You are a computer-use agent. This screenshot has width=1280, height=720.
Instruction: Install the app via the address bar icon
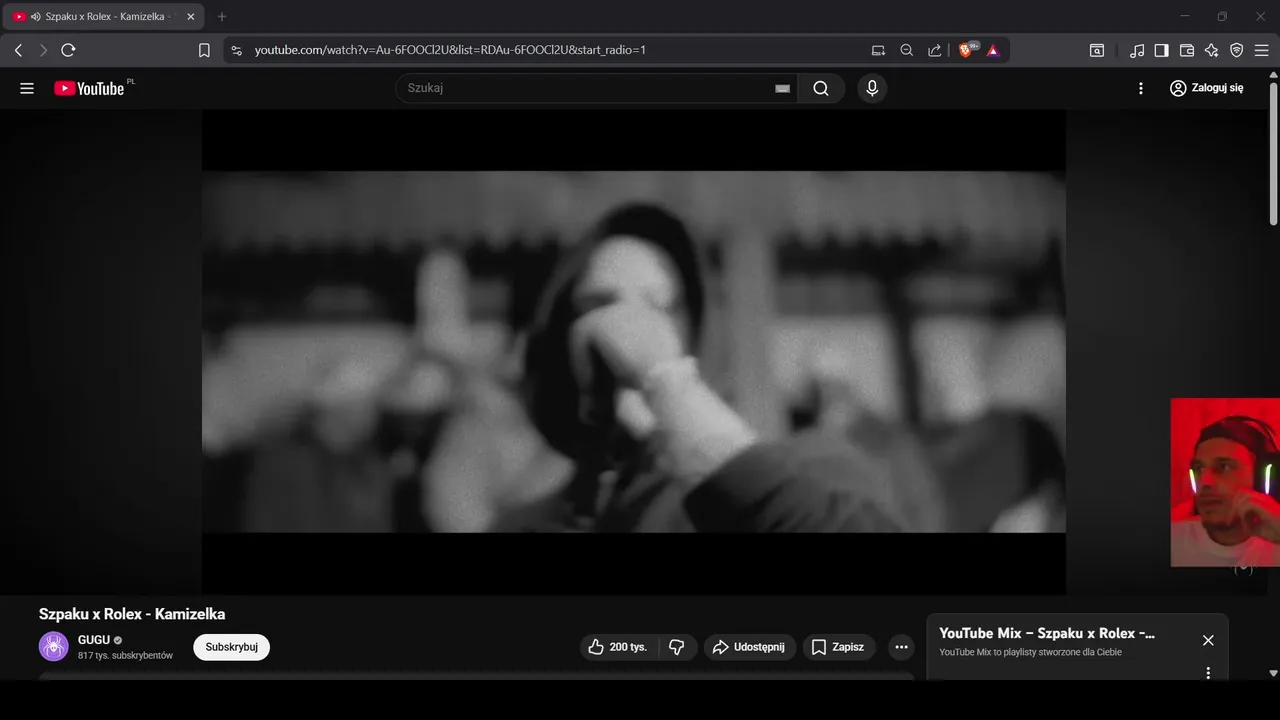pos(878,50)
